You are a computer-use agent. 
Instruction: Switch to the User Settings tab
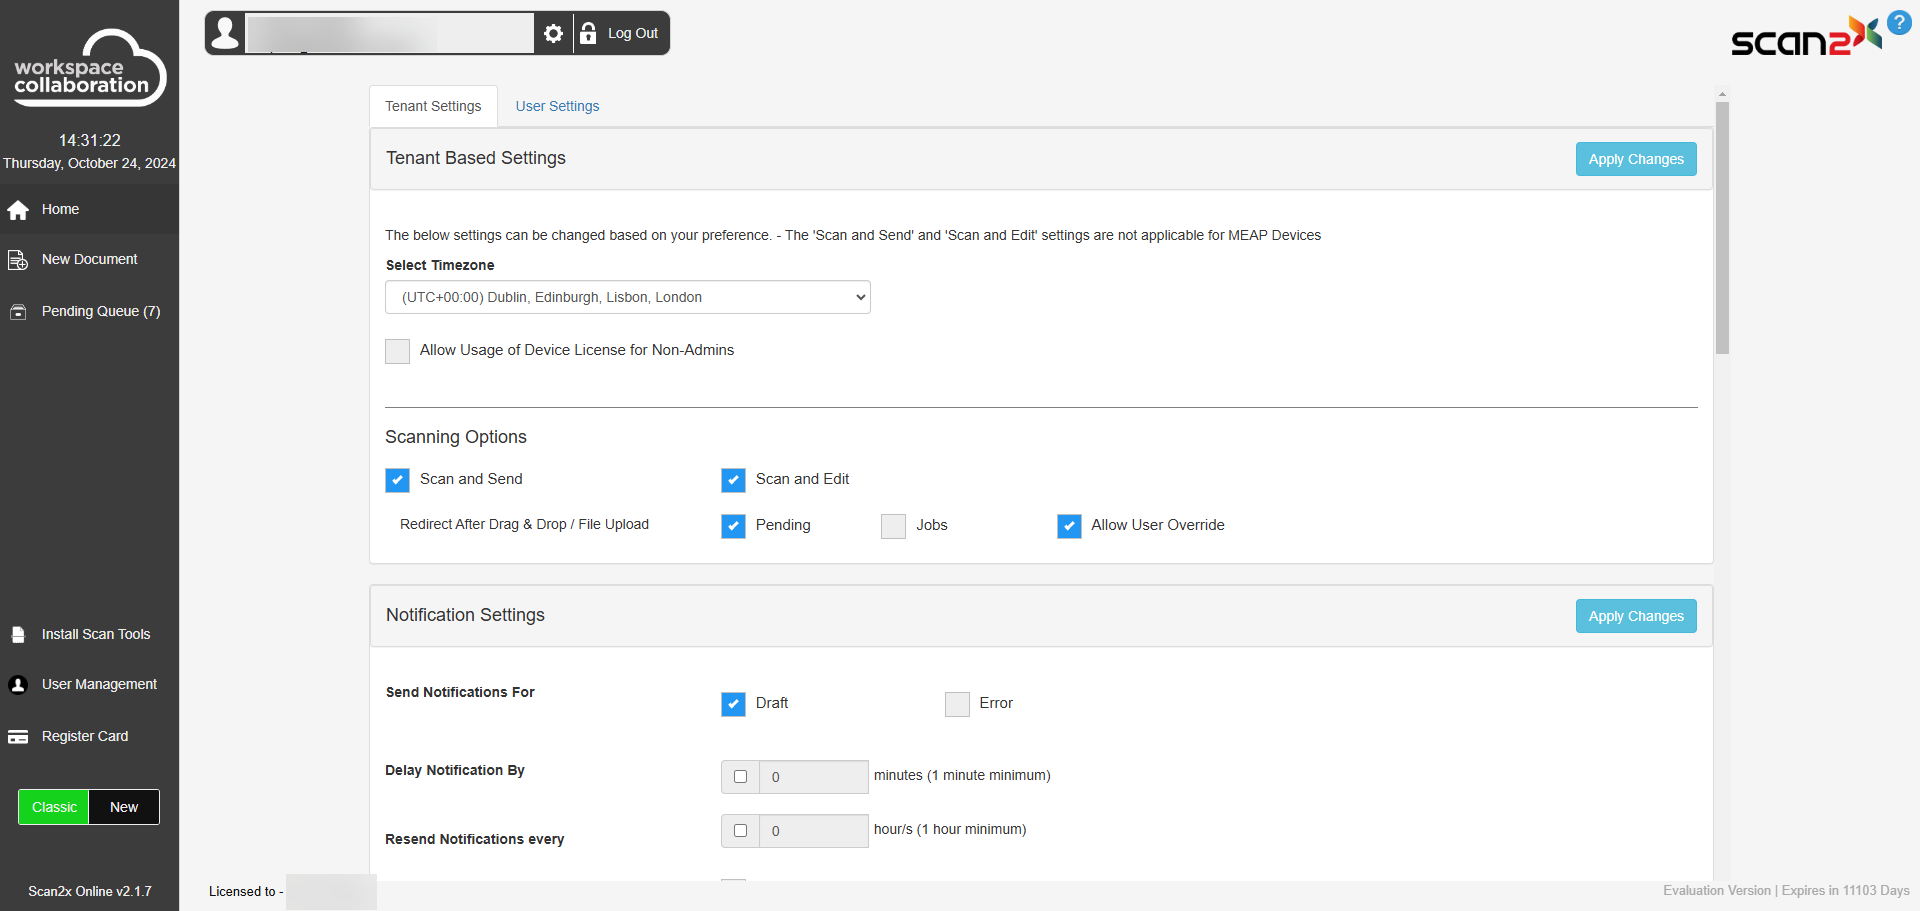(557, 107)
